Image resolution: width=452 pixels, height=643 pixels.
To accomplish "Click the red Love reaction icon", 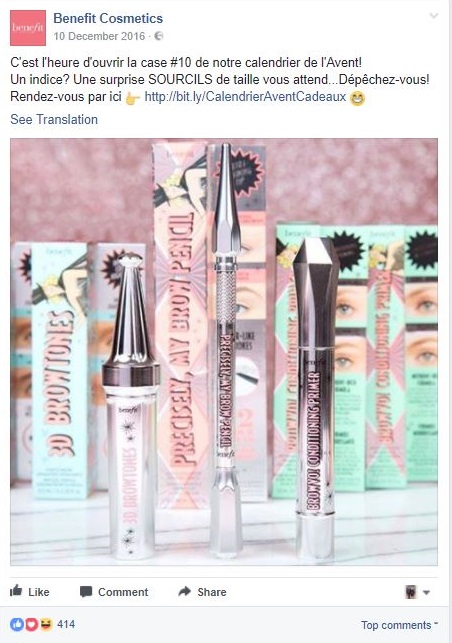I will (x=32, y=625).
